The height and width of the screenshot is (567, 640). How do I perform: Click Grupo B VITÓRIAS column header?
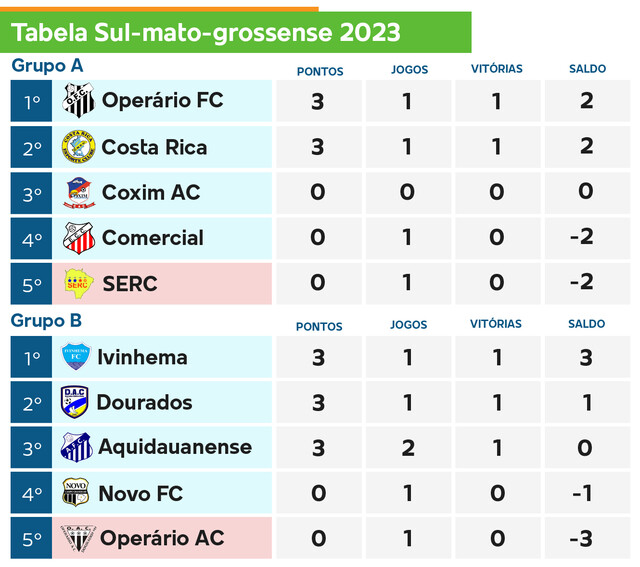pos(496,324)
